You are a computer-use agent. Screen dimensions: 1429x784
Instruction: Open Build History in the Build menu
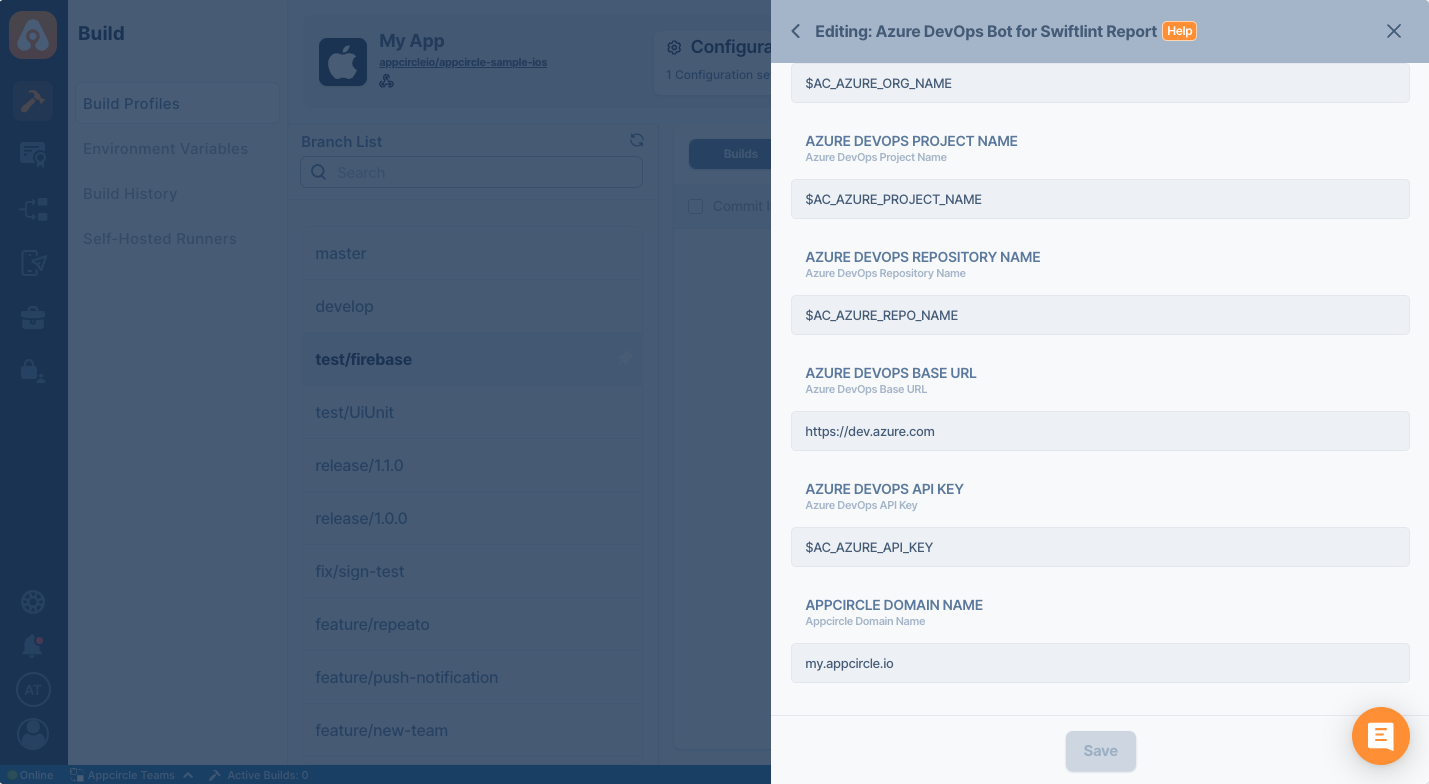click(130, 194)
